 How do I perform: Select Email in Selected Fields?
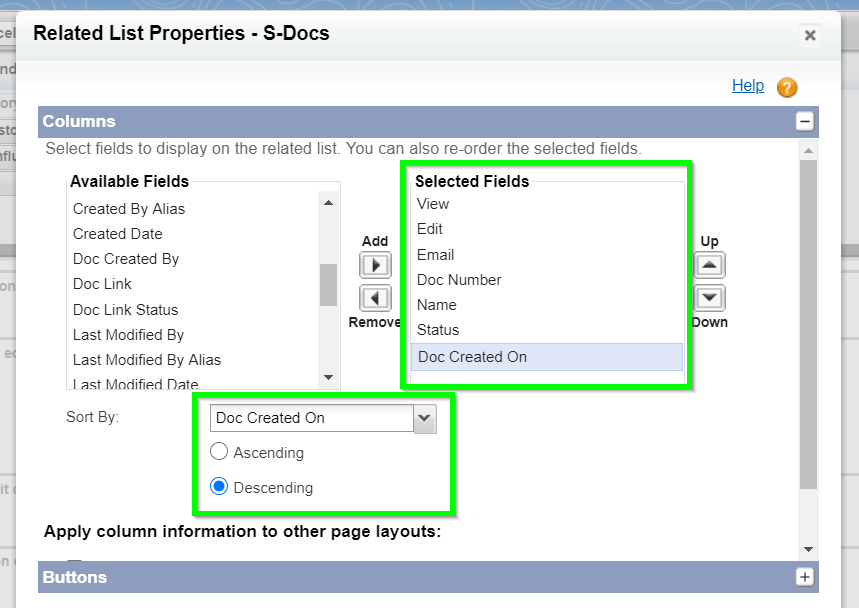pos(547,255)
